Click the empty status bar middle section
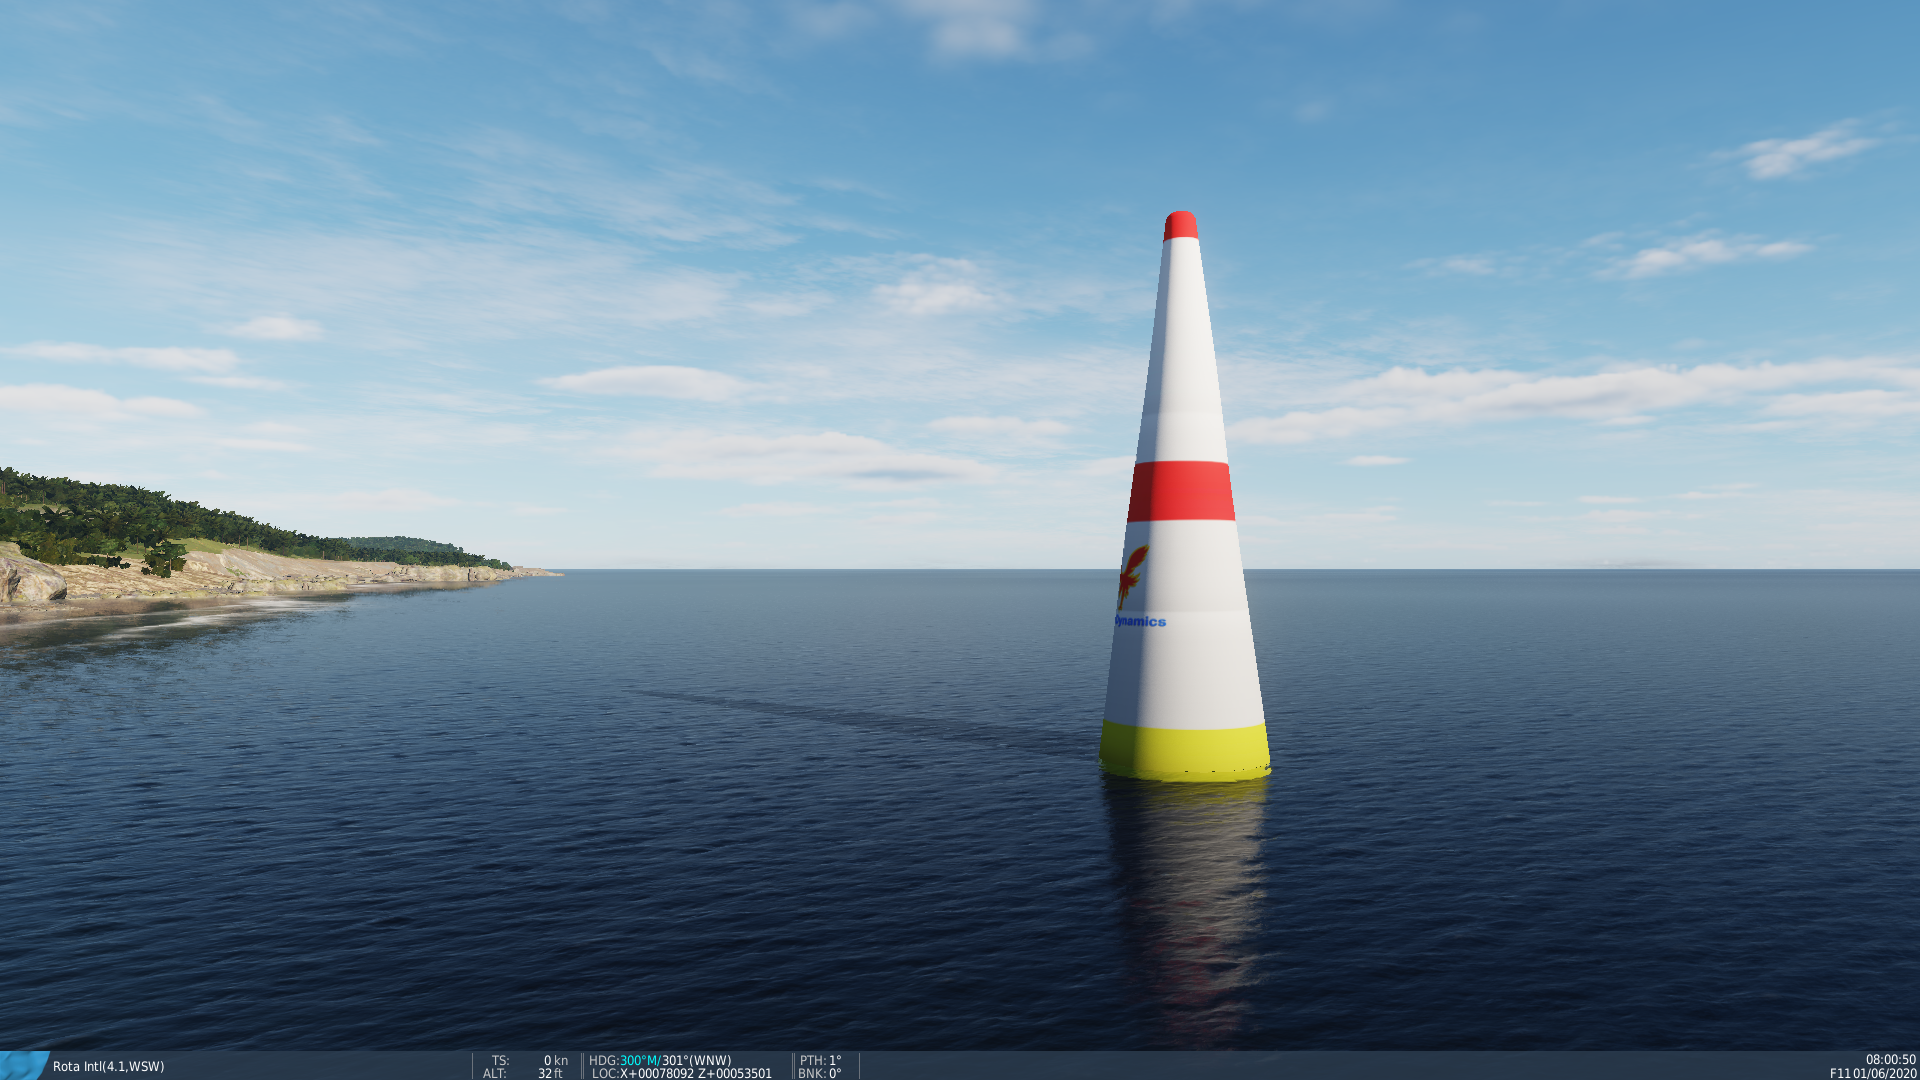Screen dimensions: 1920x1080 coord(1340,1066)
